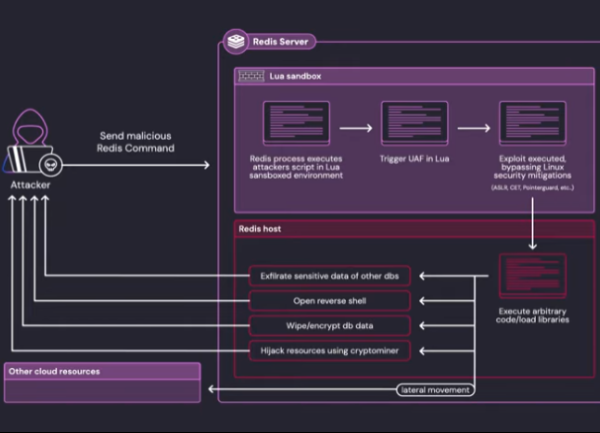
Task: Click the 'Execute arbitrary code/load libraries' caption
Action: [x=532, y=317]
